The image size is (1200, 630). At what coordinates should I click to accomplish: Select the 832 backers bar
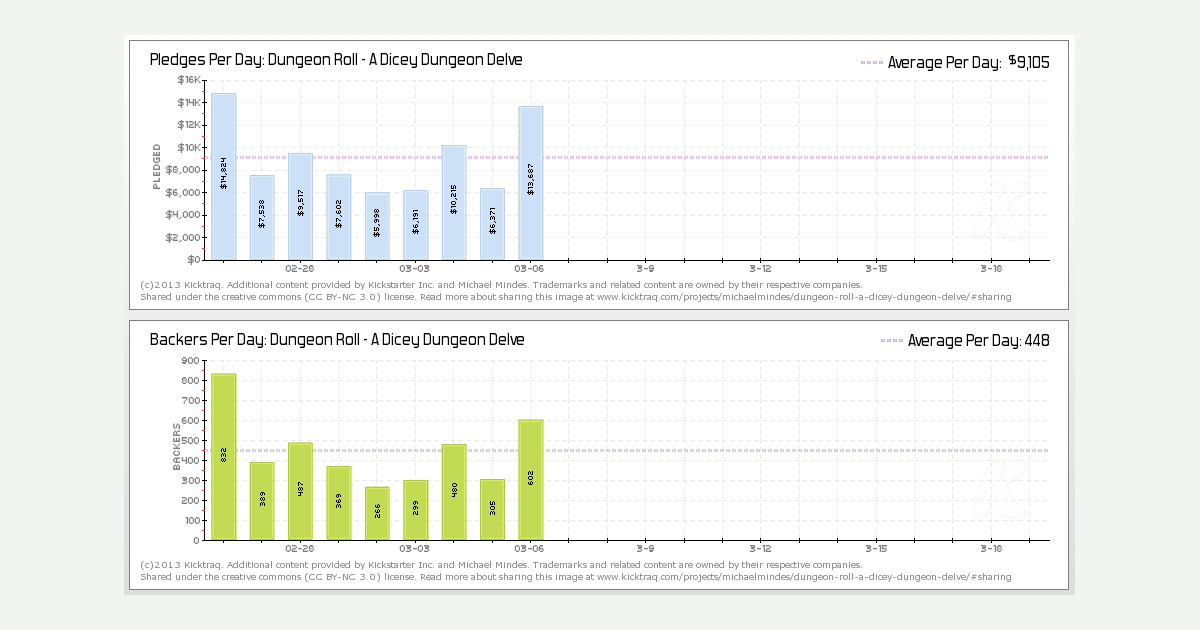(224, 456)
